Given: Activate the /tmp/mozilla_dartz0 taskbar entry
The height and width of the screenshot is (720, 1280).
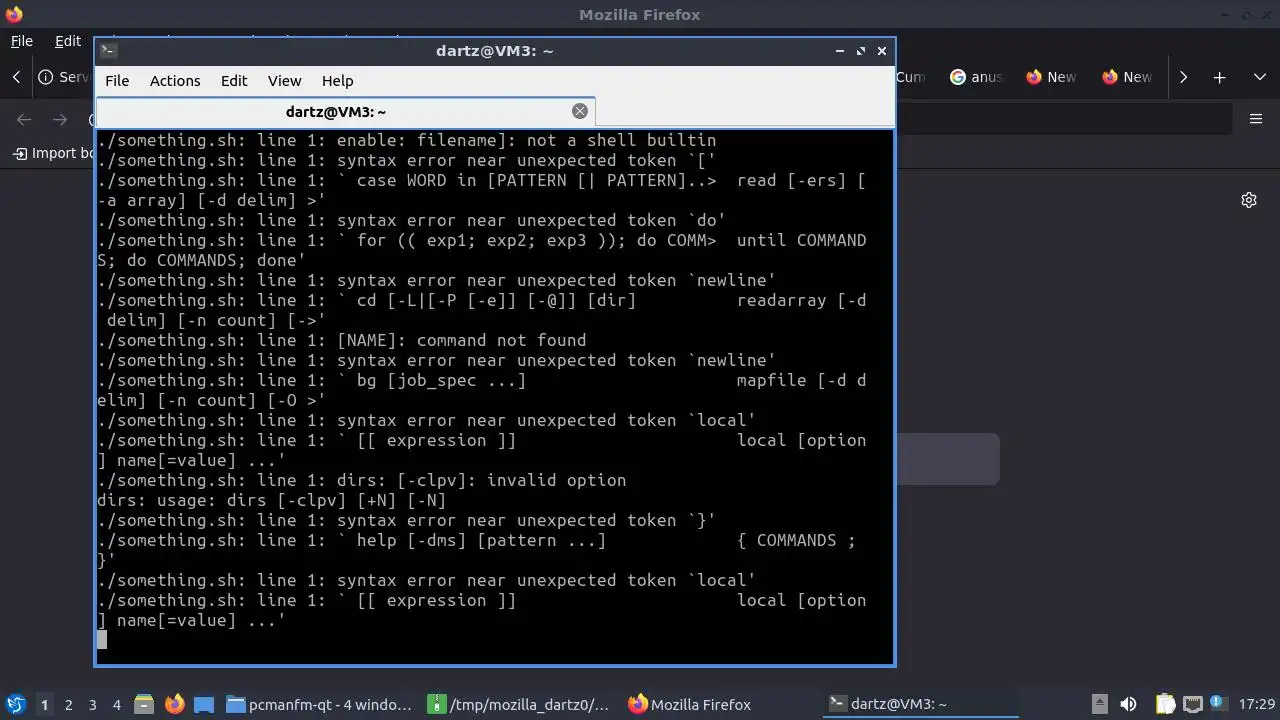Looking at the screenshot, I should pyautogui.click(x=520, y=704).
